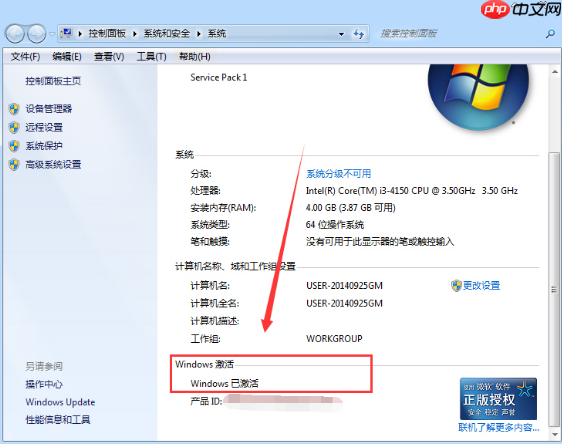The height and width of the screenshot is (444, 562).
Task: Open 性能信息和工具 link
Action: point(58,419)
